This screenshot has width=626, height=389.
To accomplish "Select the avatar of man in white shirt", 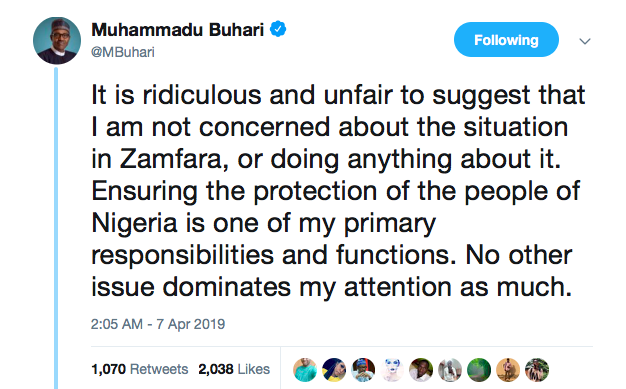I will point(421,370).
